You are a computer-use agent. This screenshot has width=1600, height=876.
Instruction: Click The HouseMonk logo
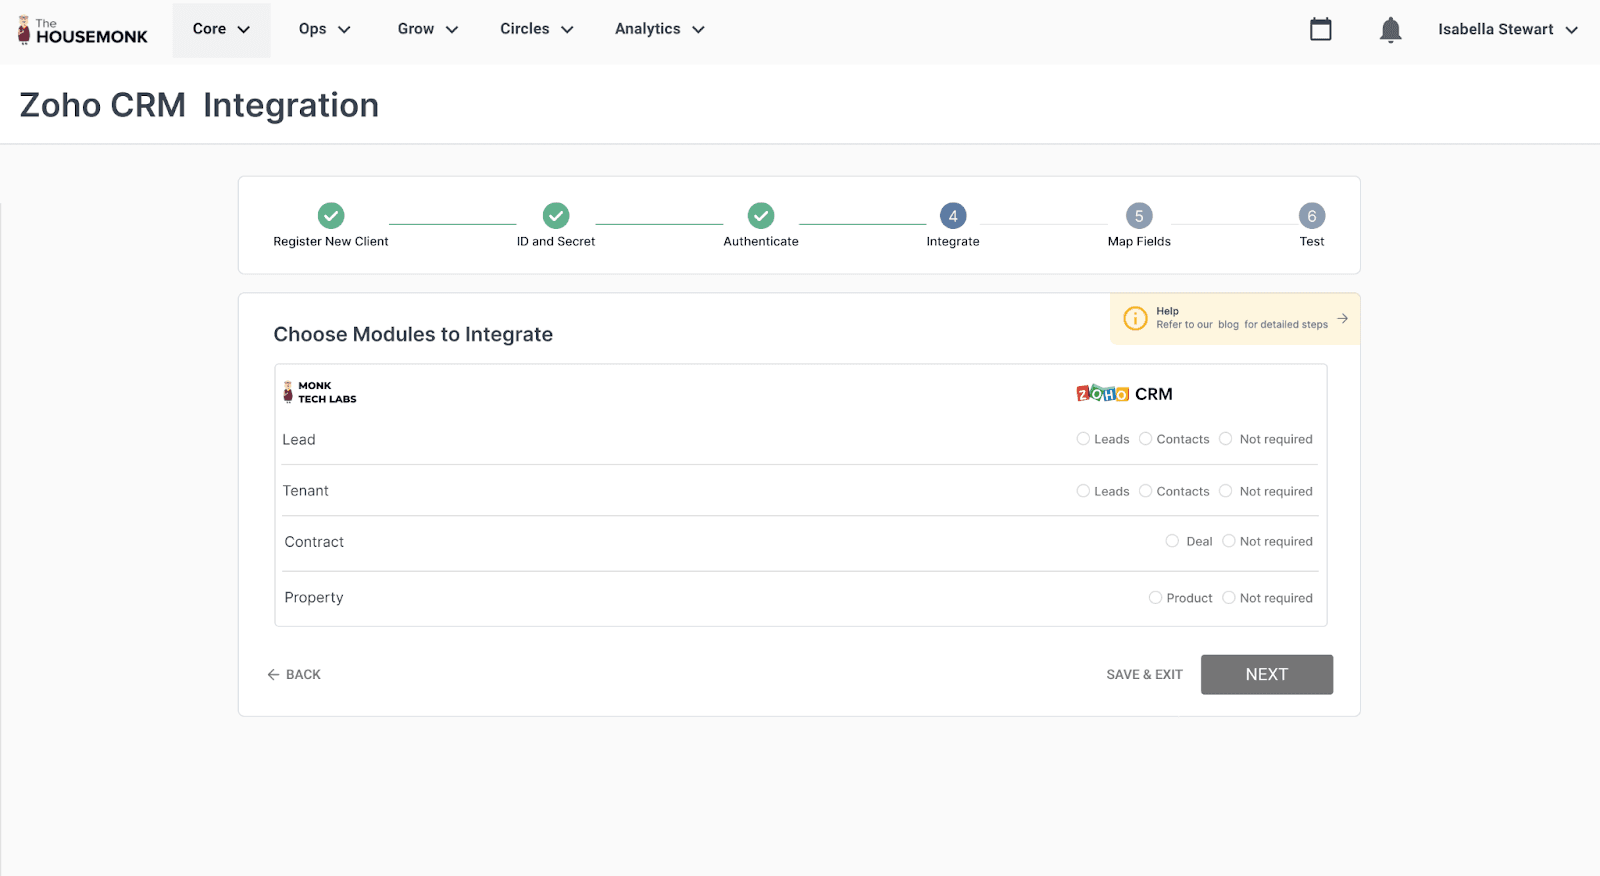tap(82, 31)
